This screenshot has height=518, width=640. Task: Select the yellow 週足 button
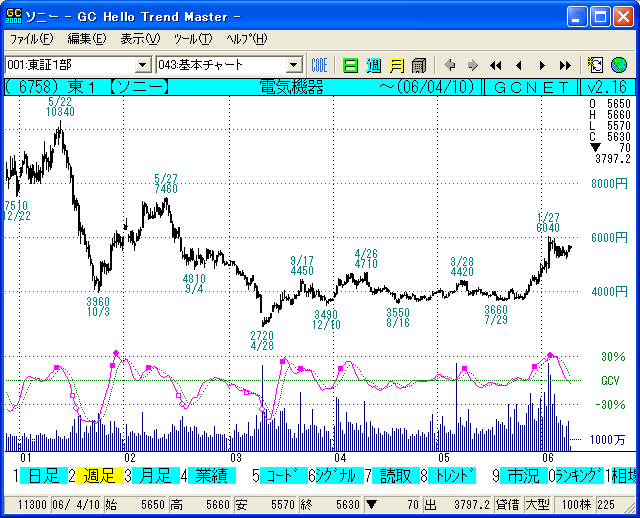[x=100, y=476]
